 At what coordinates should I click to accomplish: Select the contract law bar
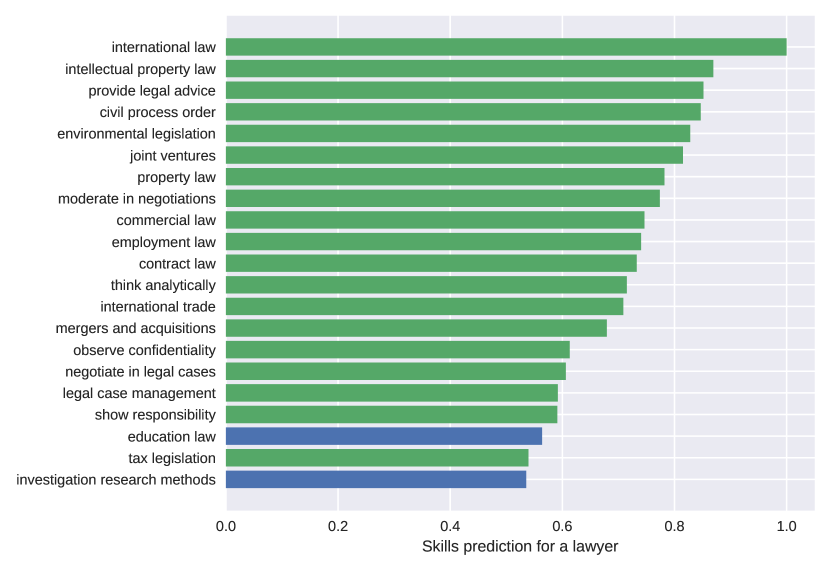point(431,263)
